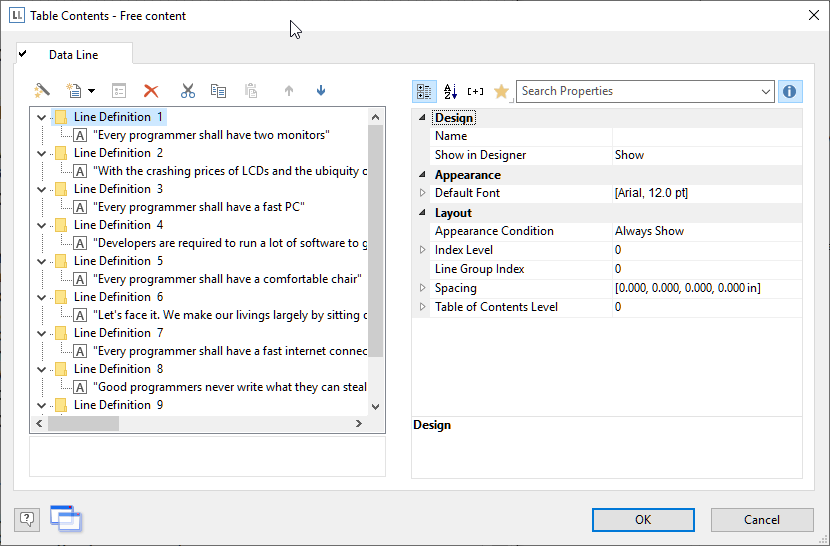Toggle the blue info description icon
The width and height of the screenshot is (830, 546).
[790, 91]
